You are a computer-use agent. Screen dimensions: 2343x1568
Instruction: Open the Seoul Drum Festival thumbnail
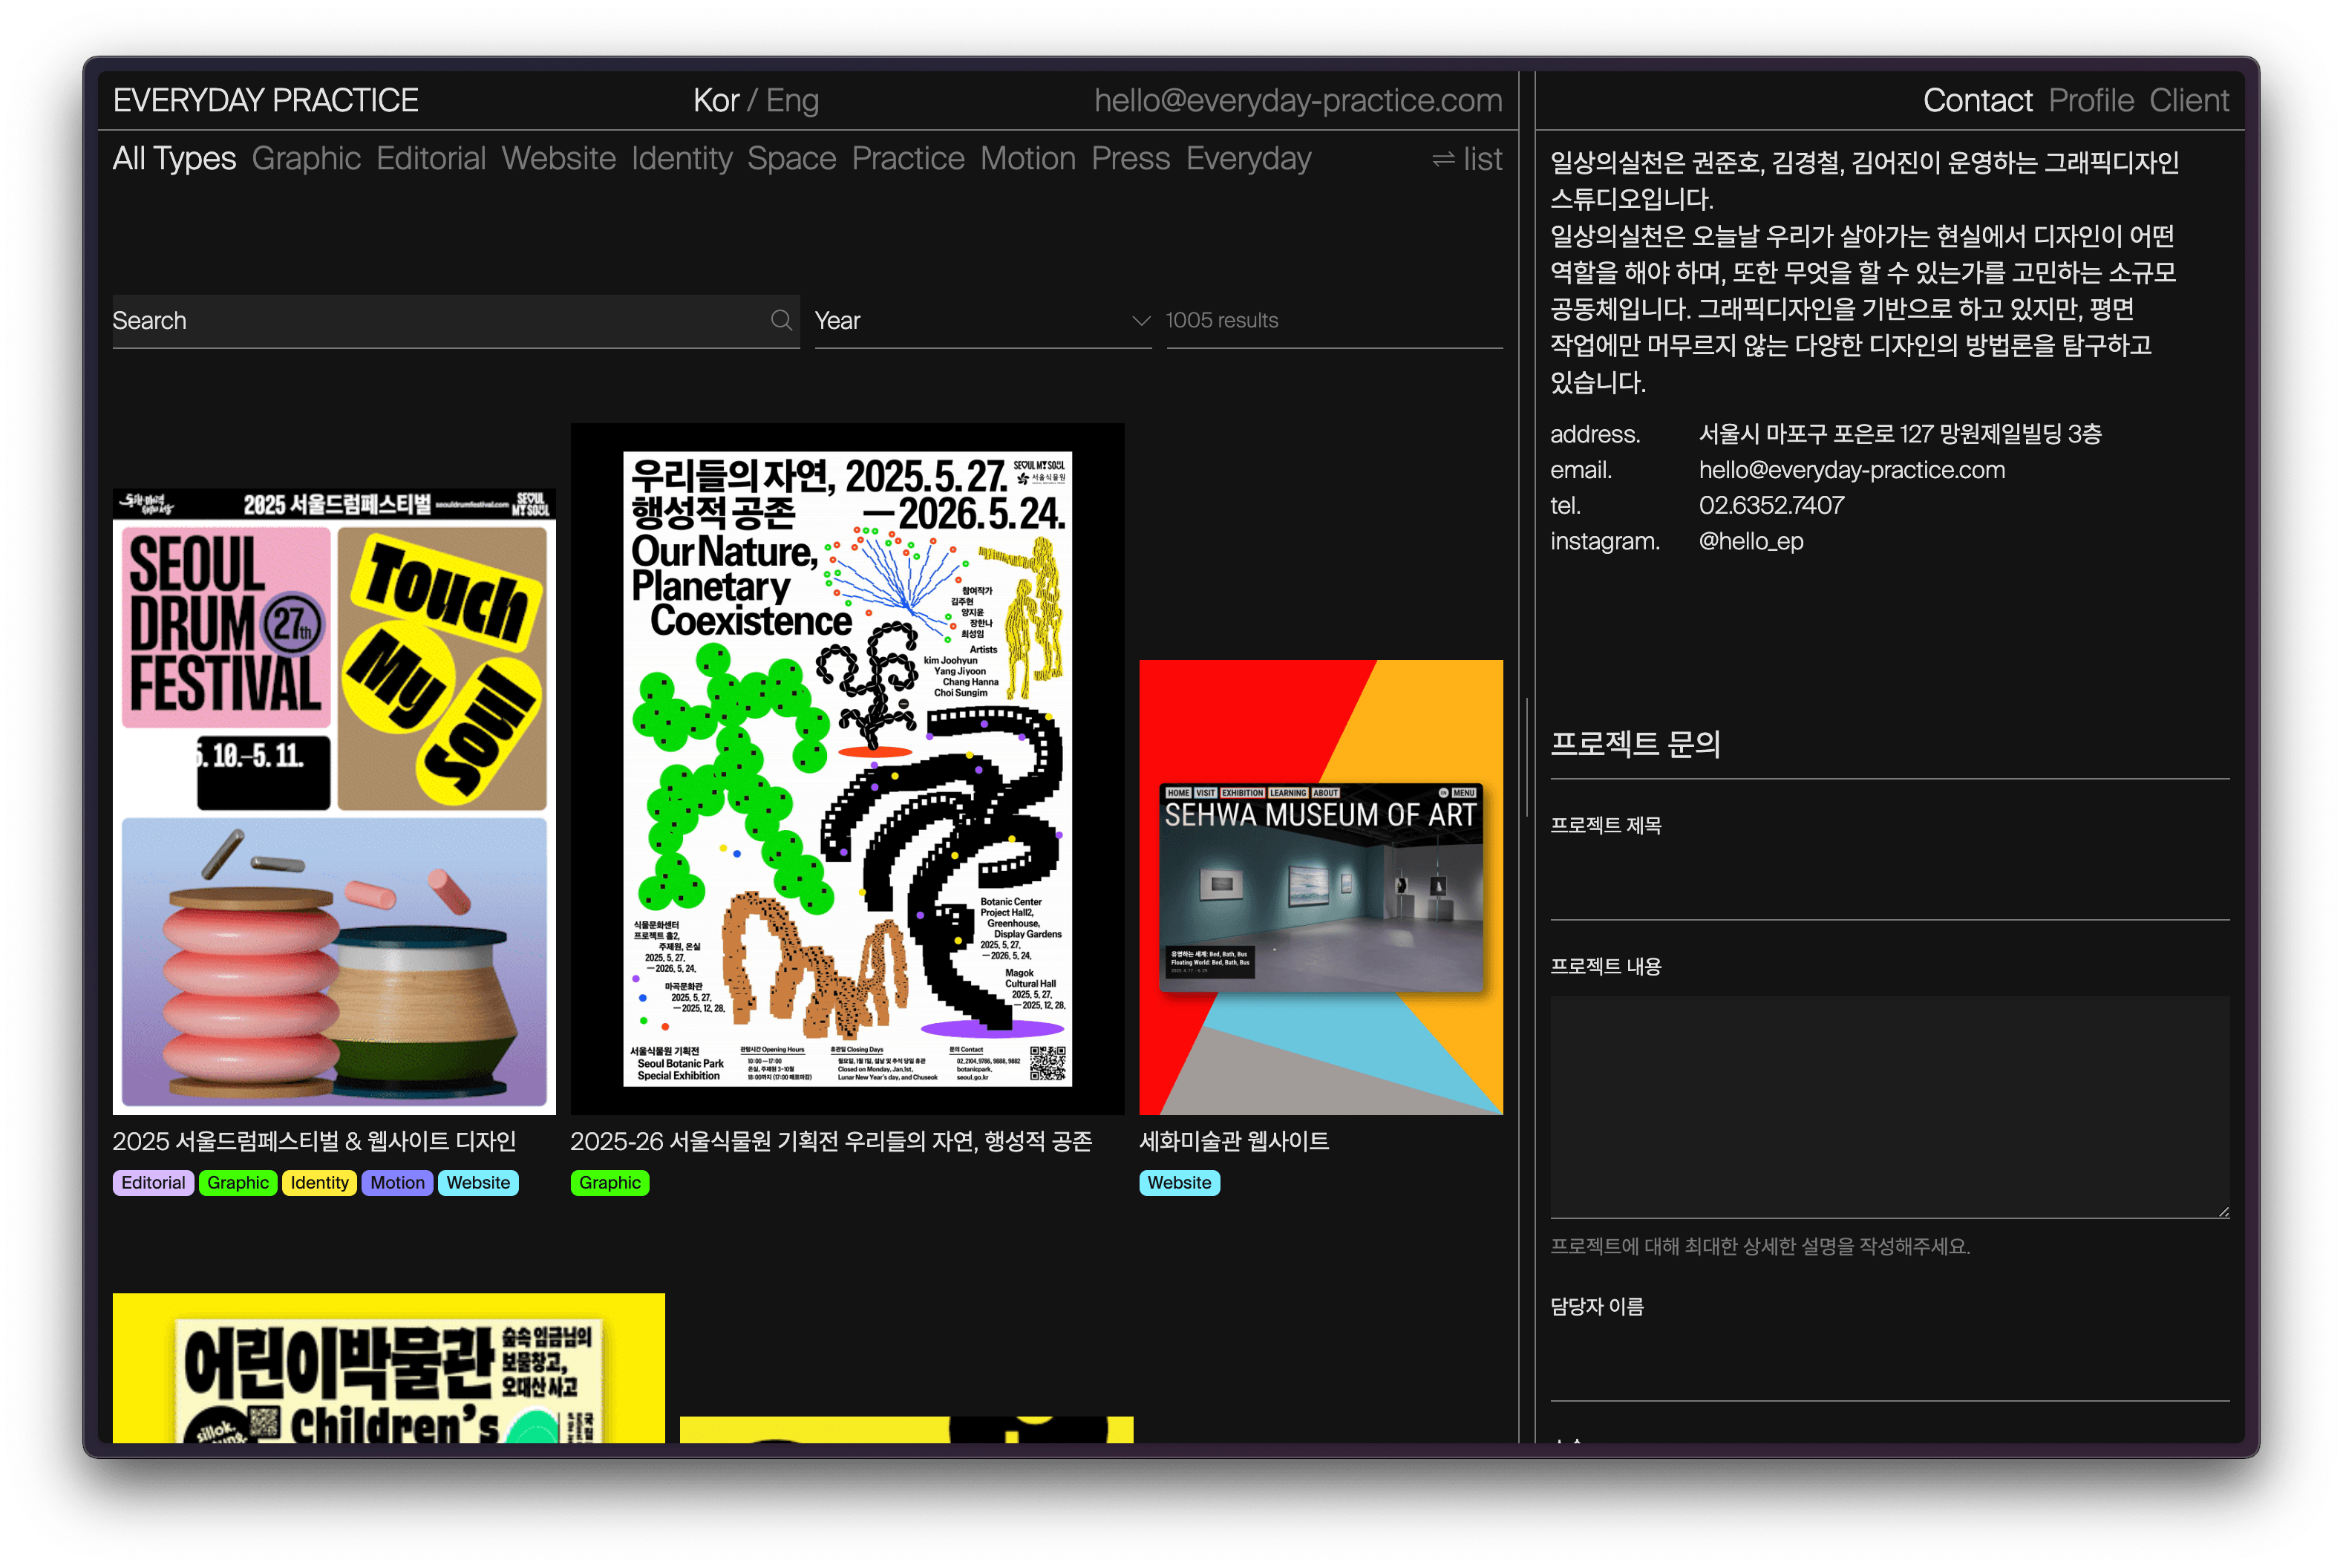coord(334,800)
